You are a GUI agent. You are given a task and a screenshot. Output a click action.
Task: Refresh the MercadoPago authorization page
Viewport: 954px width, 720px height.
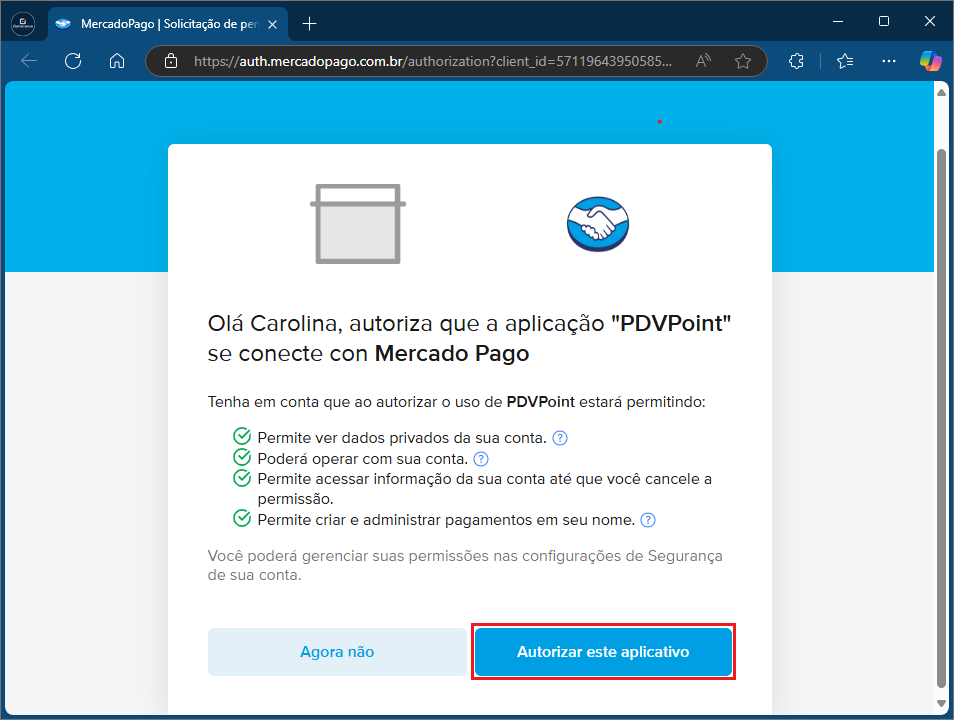pyautogui.click(x=73, y=61)
